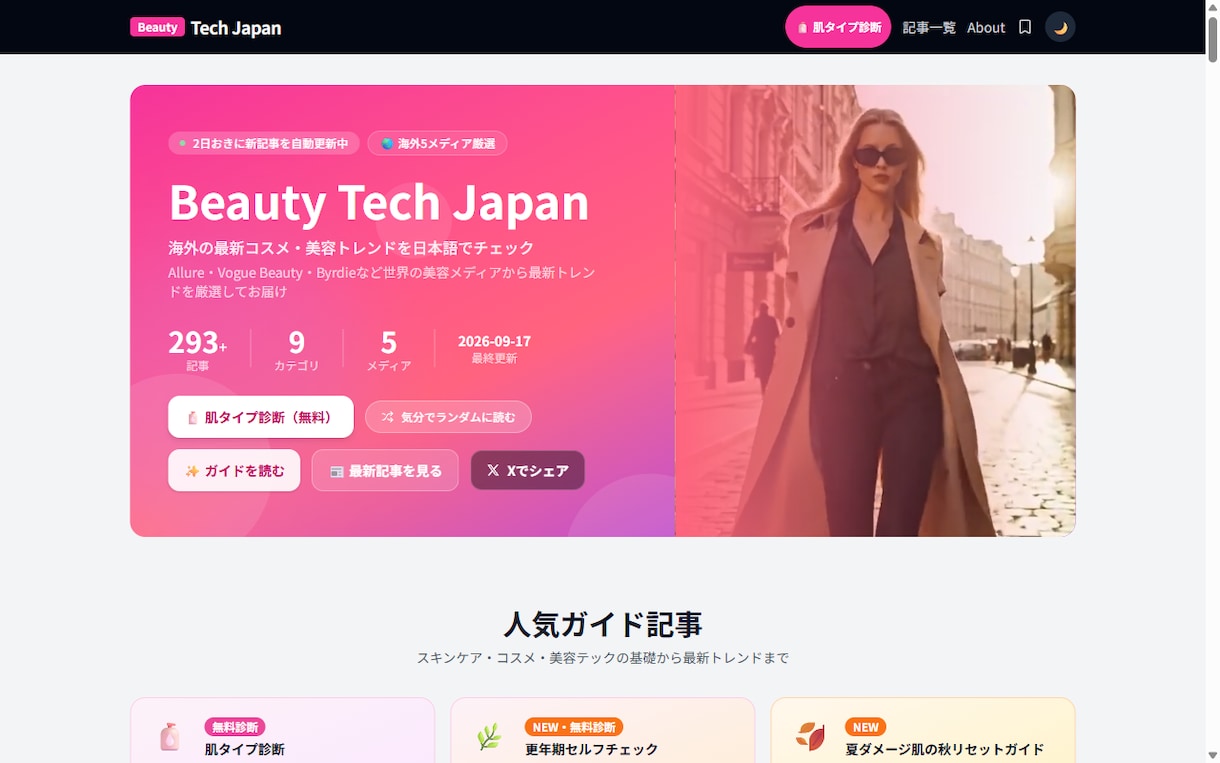Click the hero subtitle 海外の最新コスメ・美容トレンドを日本語でチェック
The width and height of the screenshot is (1220, 763).
click(x=351, y=248)
